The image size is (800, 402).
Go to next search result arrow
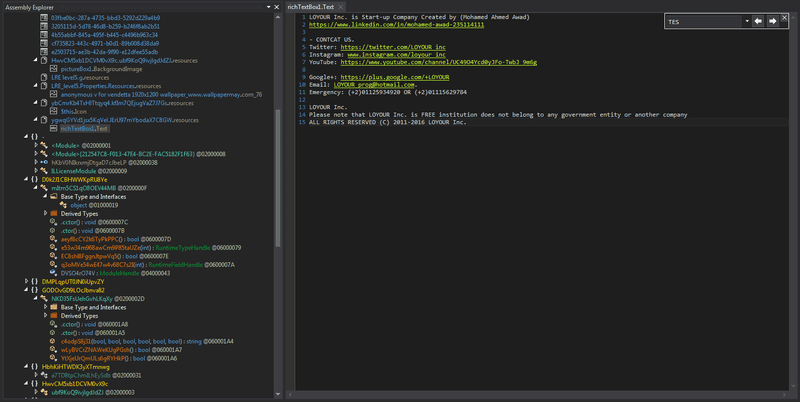(772, 21)
